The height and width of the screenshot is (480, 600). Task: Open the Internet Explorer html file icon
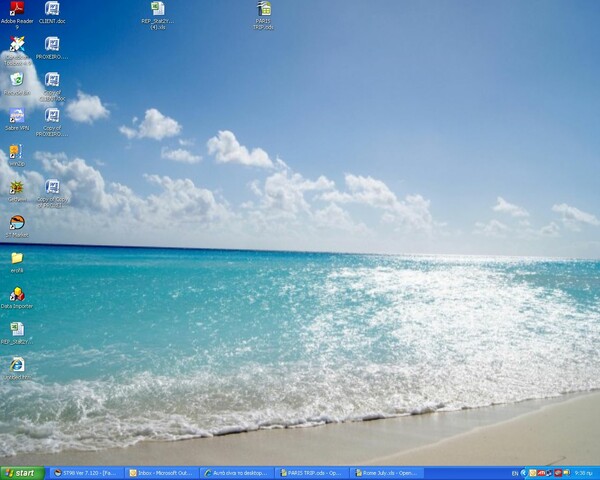(17, 365)
